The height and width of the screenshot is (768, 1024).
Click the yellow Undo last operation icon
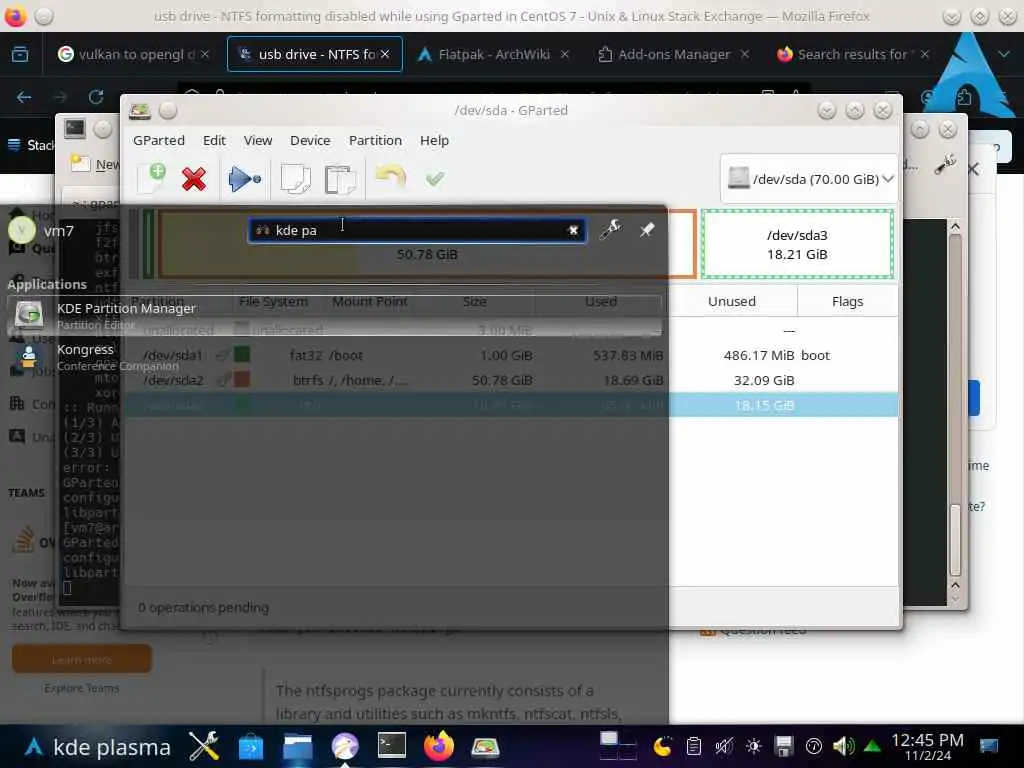click(391, 177)
